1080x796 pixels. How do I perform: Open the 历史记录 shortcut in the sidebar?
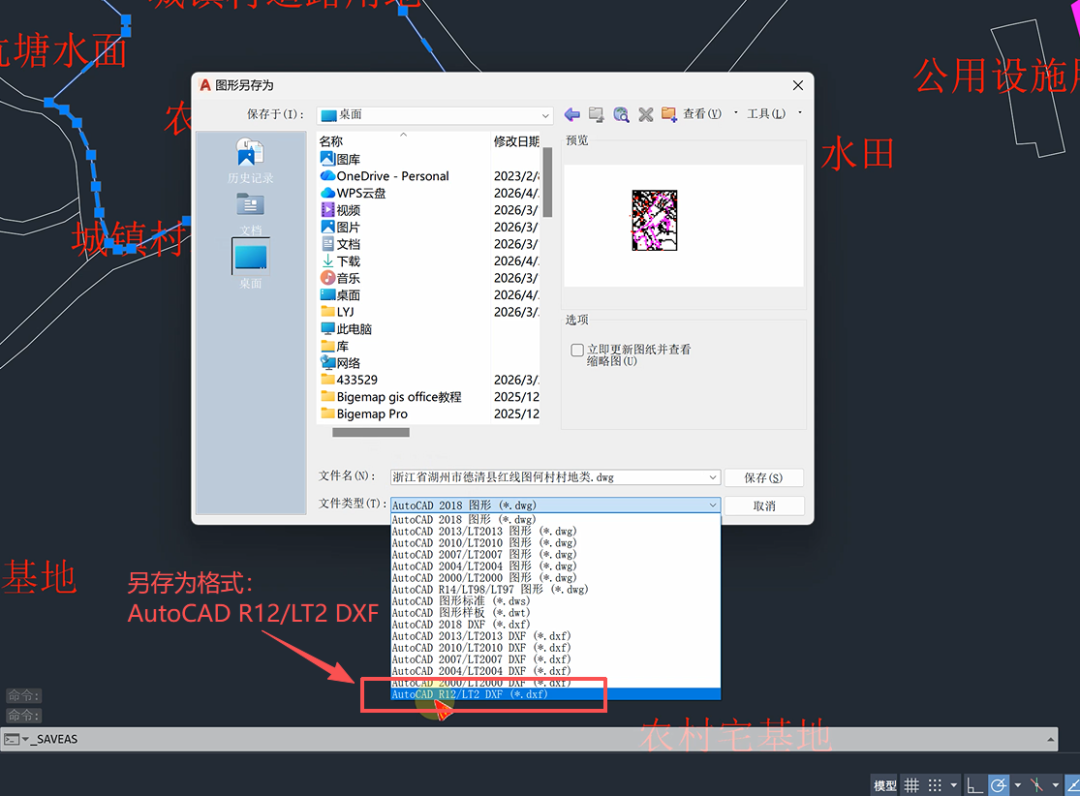click(250, 161)
